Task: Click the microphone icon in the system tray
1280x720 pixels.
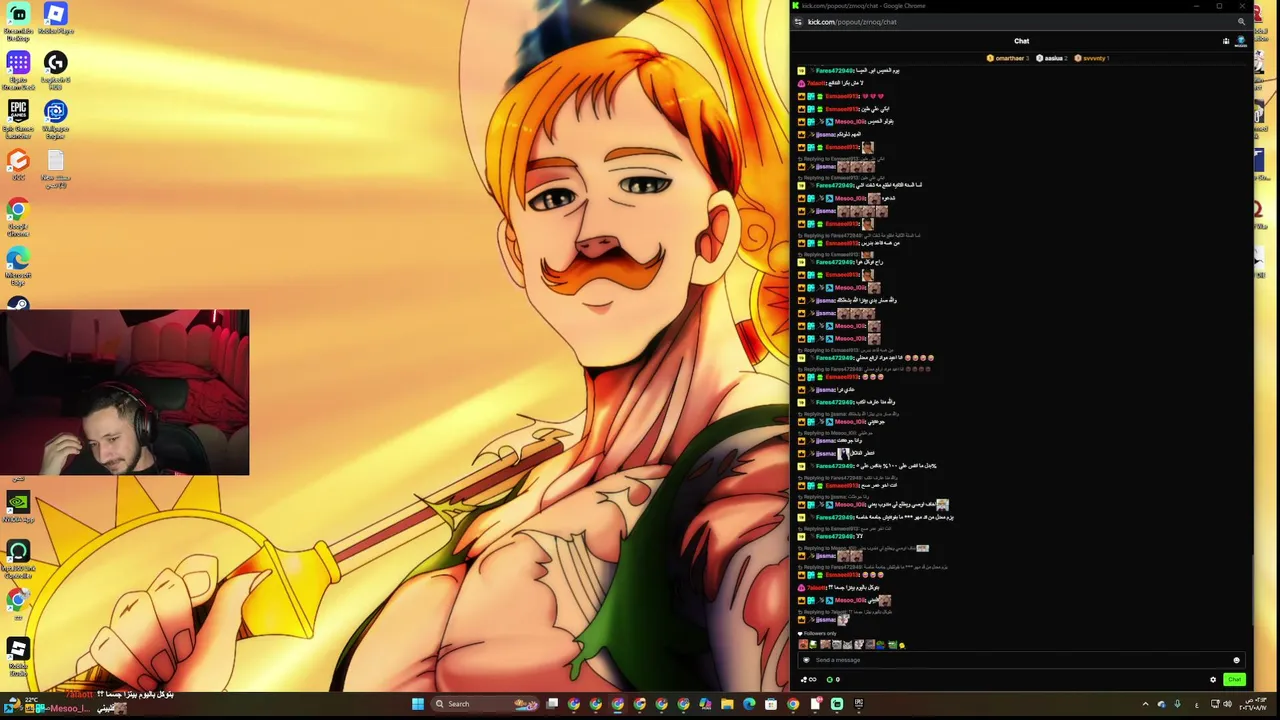Action: 1177,704
